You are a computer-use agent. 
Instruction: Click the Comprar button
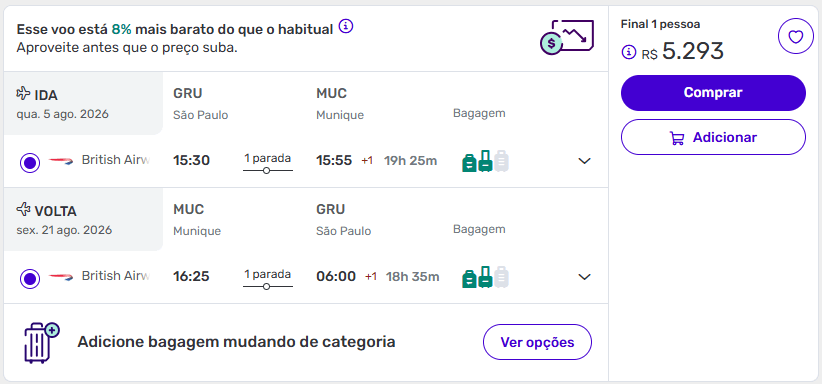click(713, 93)
